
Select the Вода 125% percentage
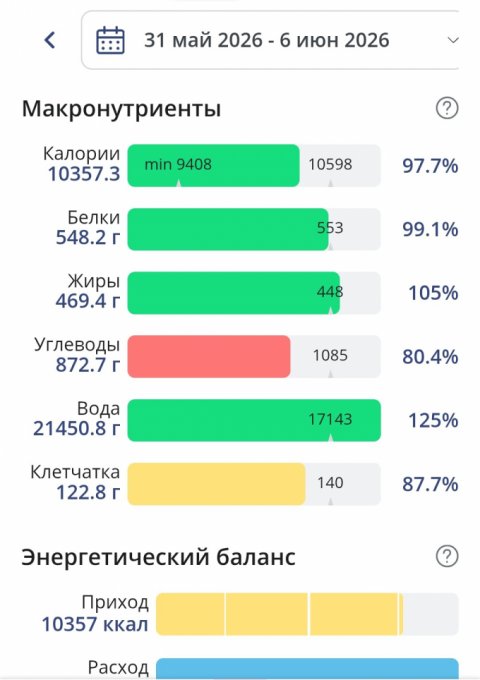tap(433, 421)
